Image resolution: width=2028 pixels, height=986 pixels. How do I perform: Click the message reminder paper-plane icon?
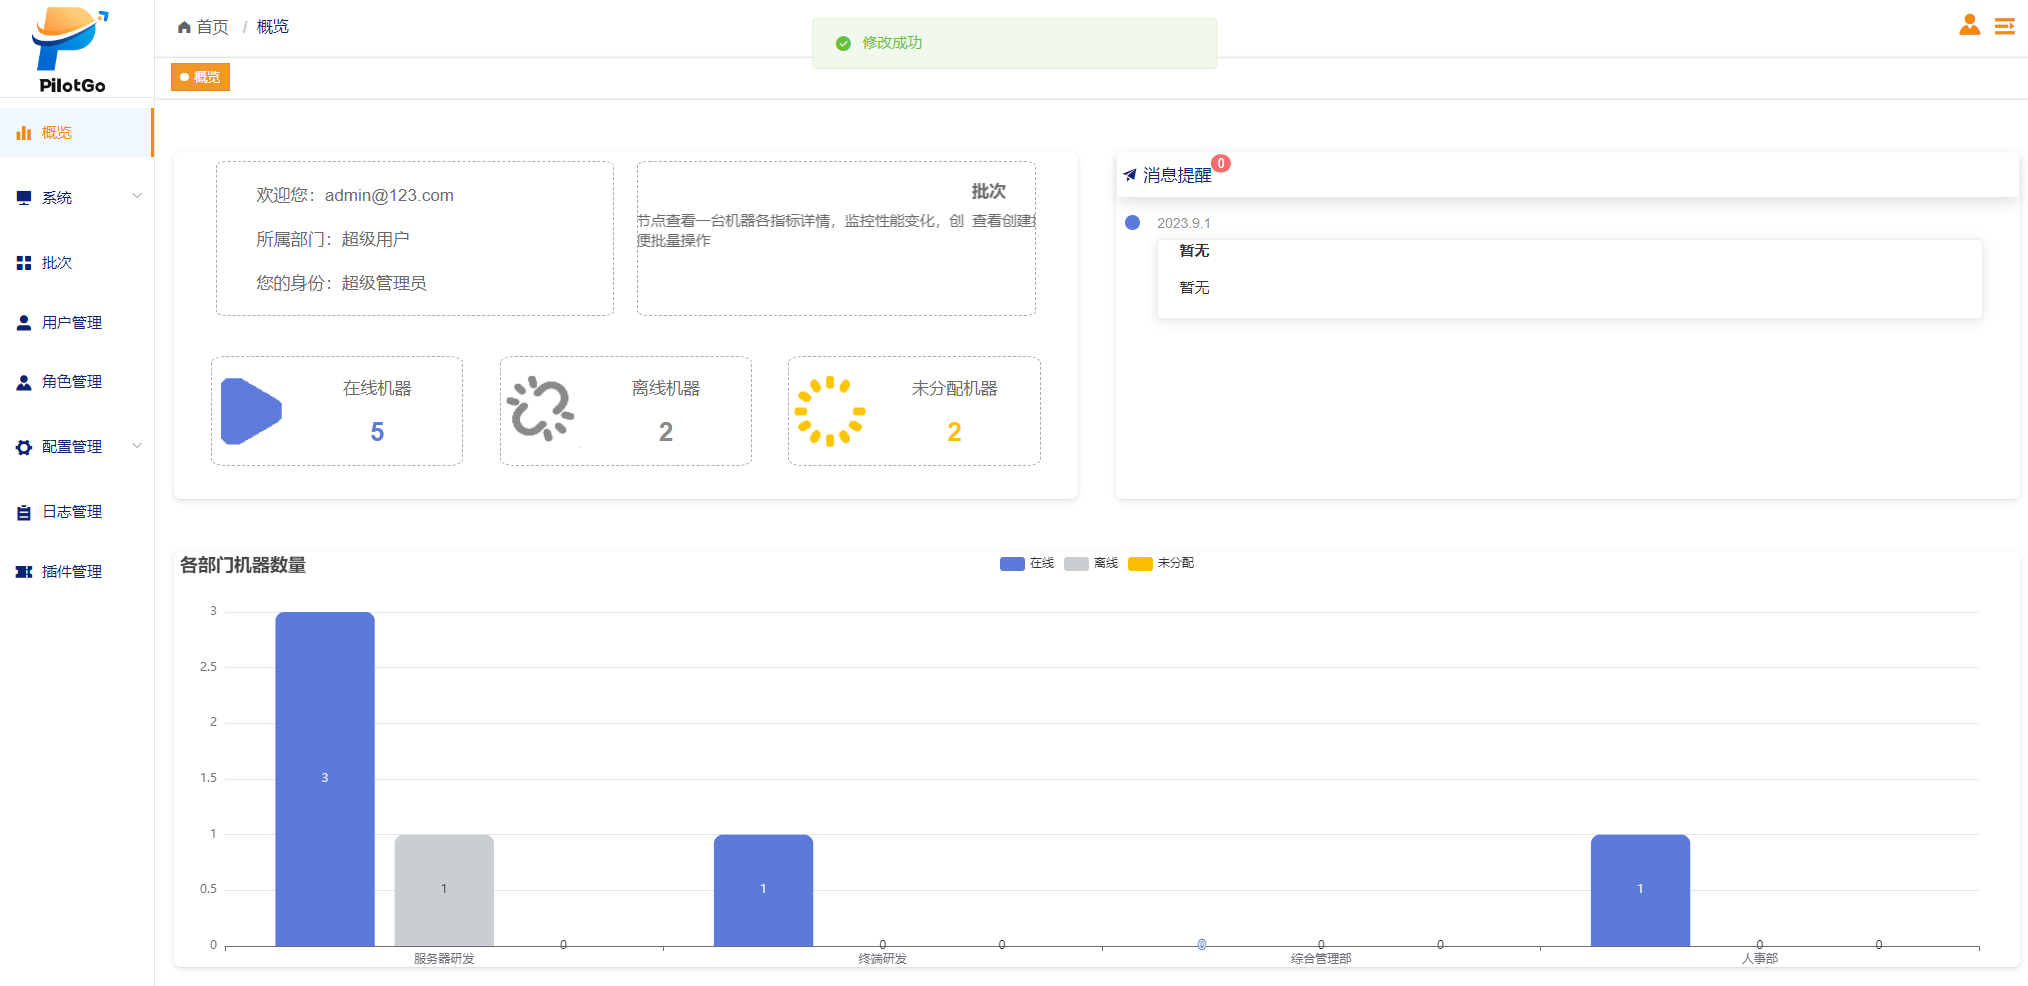1130,175
